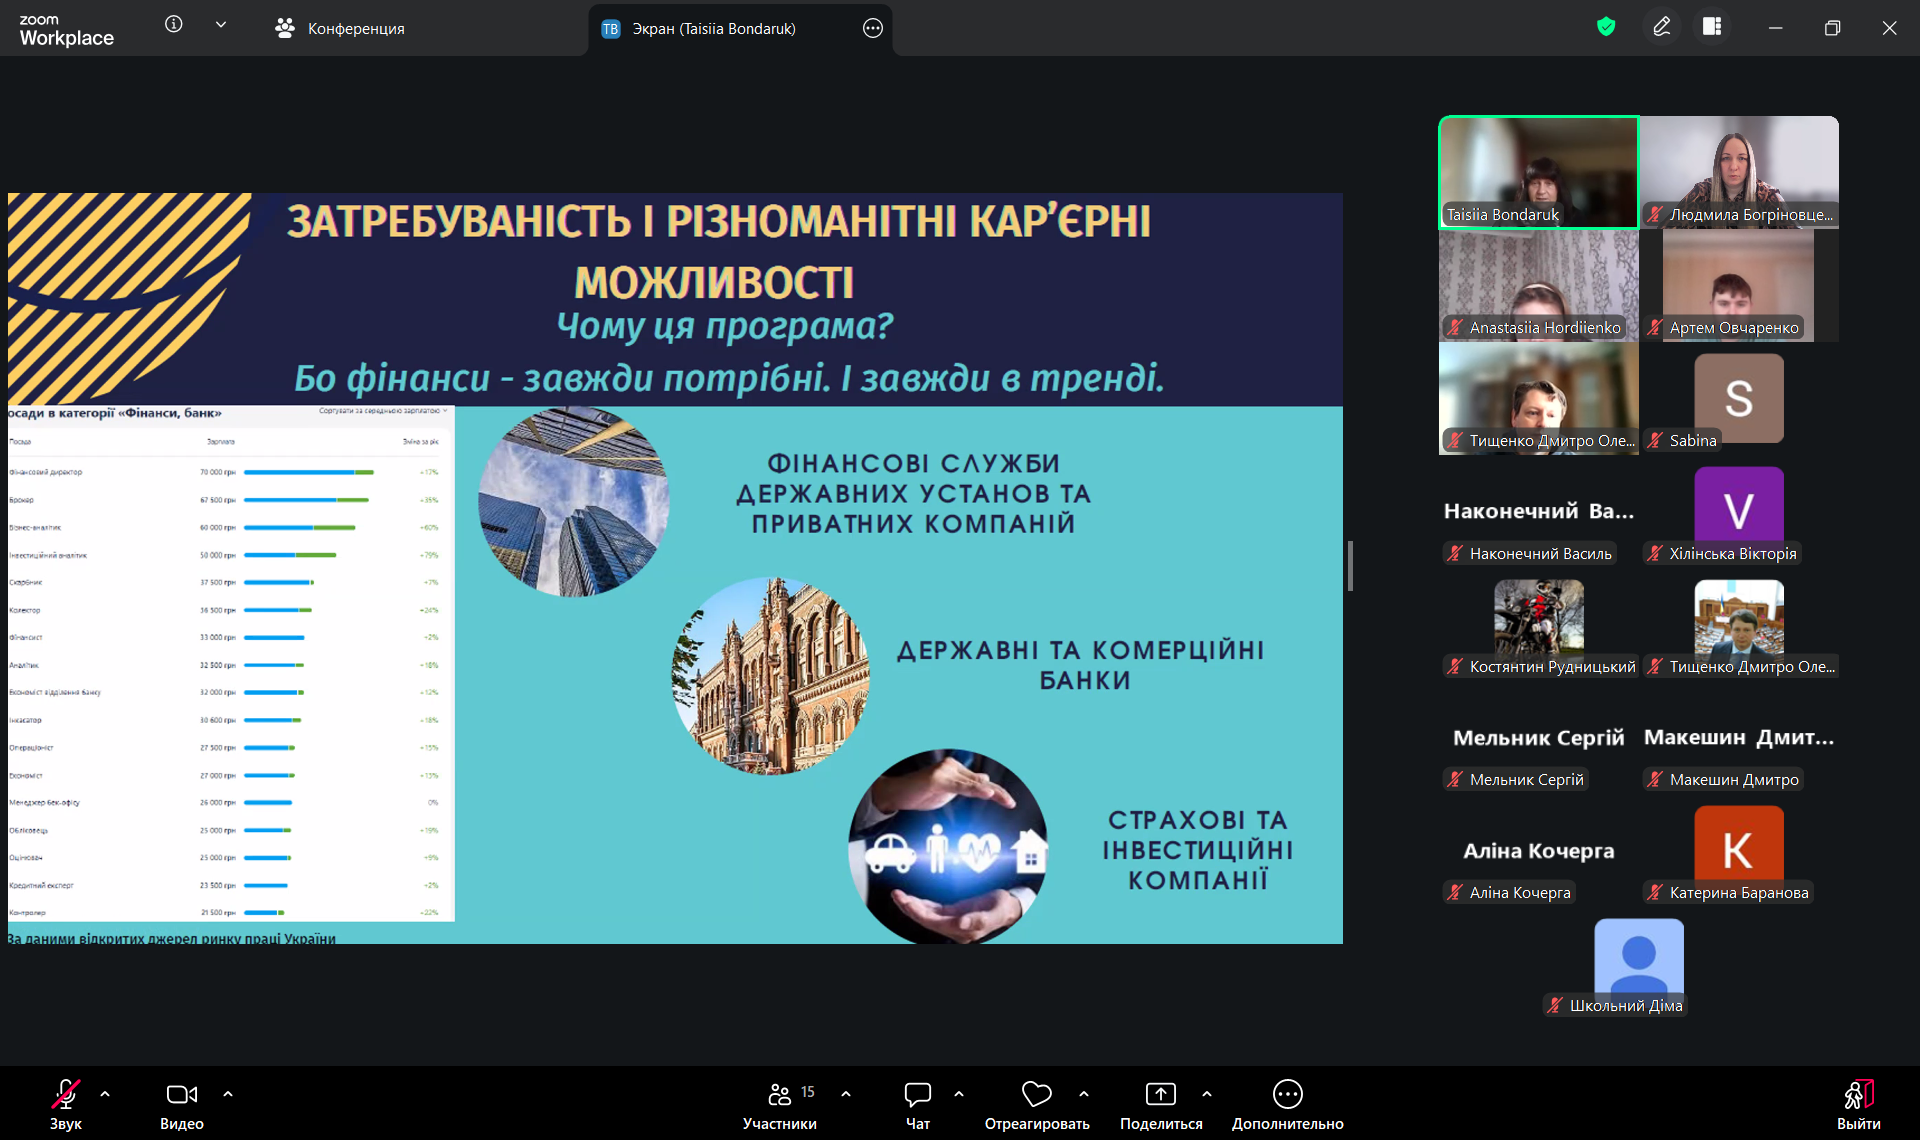This screenshot has height=1140, width=1920.
Task: Toggle the Участники participants panel
Action: (780, 1105)
